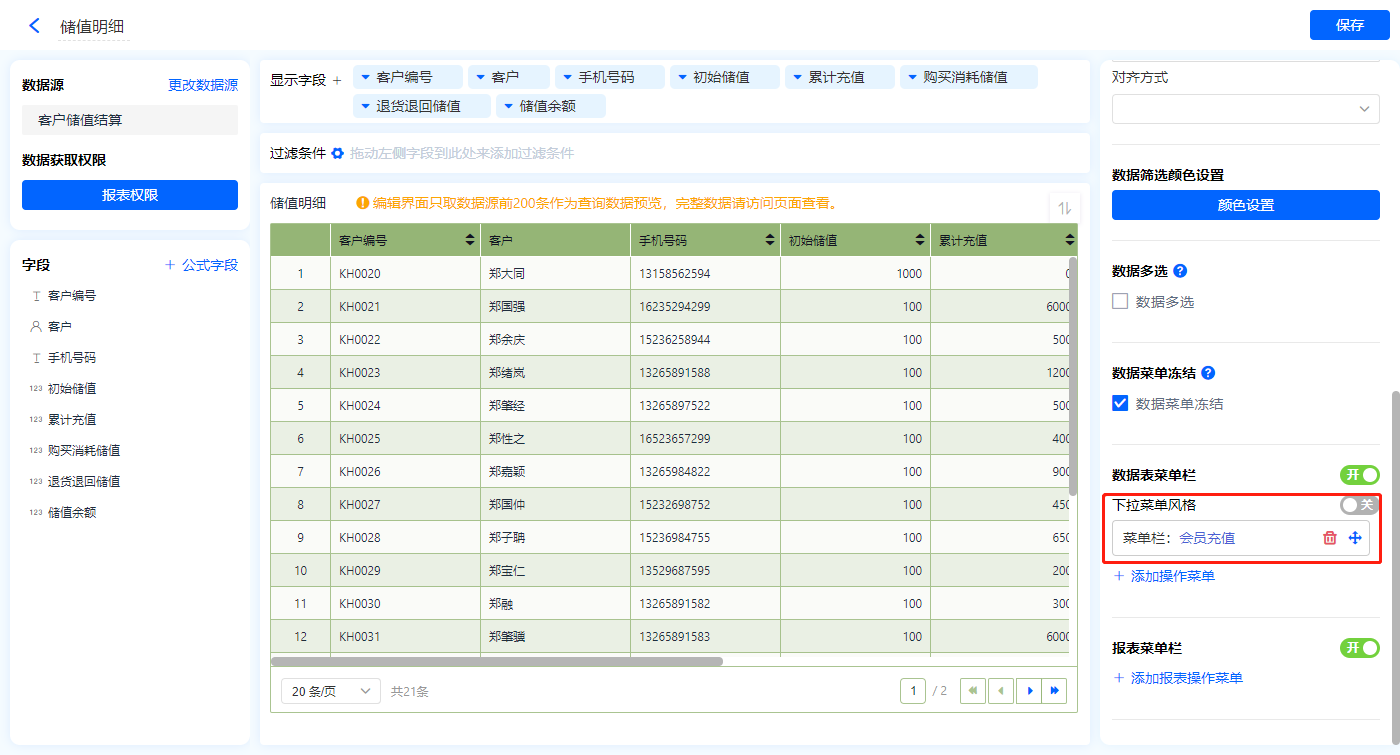The width and height of the screenshot is (1400, 755).
Task: Click the help icon beside 数据多选
Action: pyautogui.click(x=1180, y=271)
